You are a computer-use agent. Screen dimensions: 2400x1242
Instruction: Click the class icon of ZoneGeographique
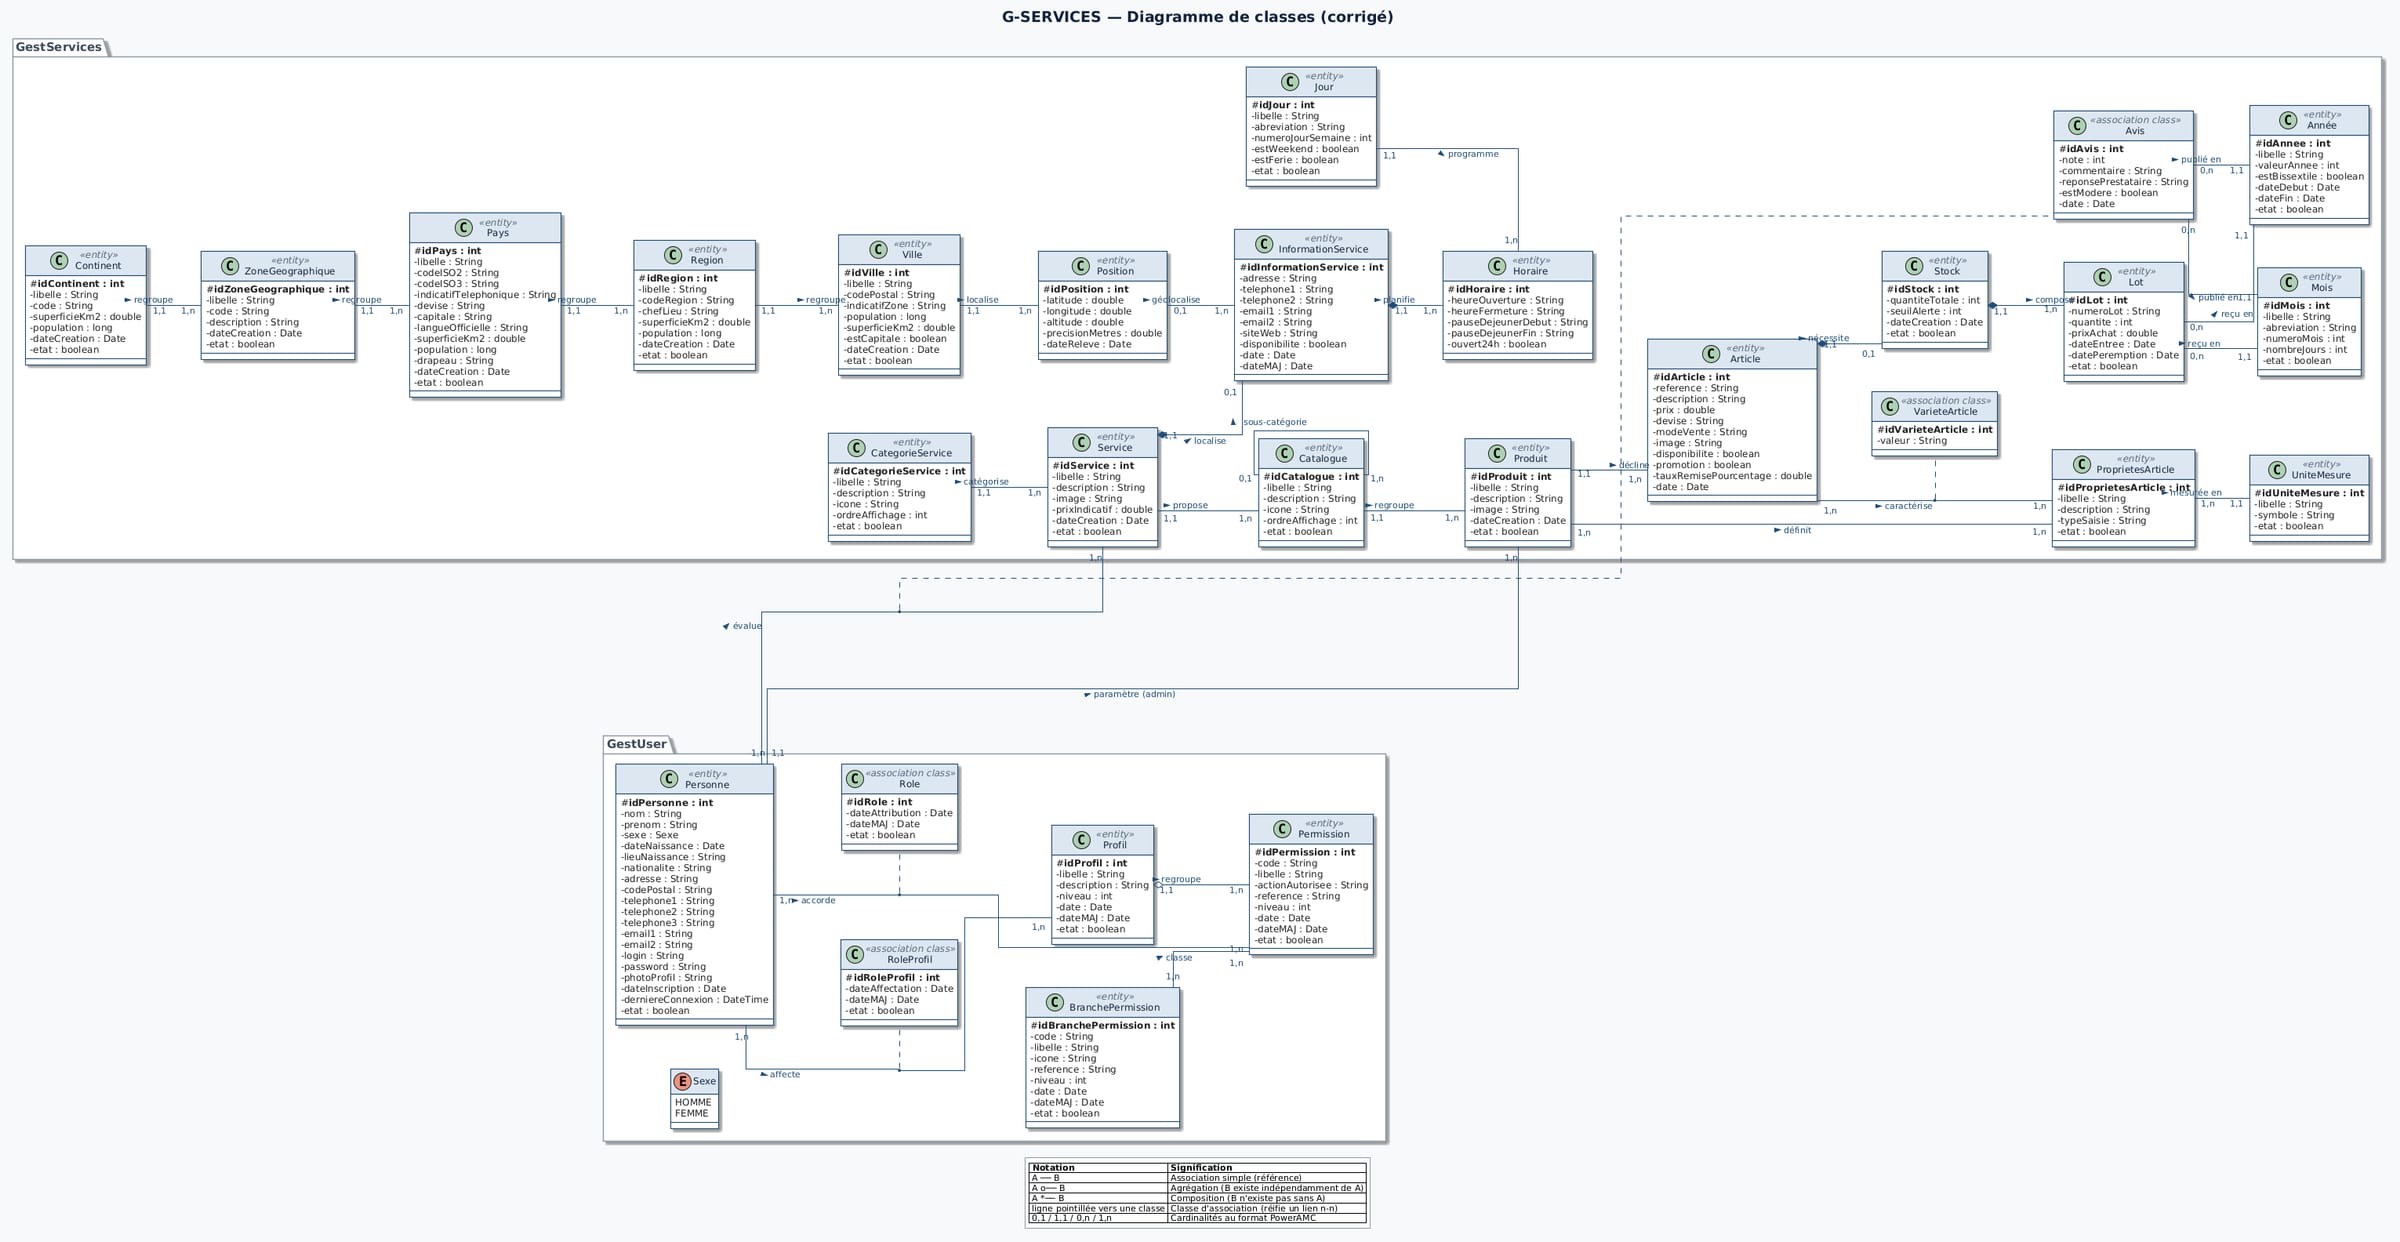[x=229, y=266]
